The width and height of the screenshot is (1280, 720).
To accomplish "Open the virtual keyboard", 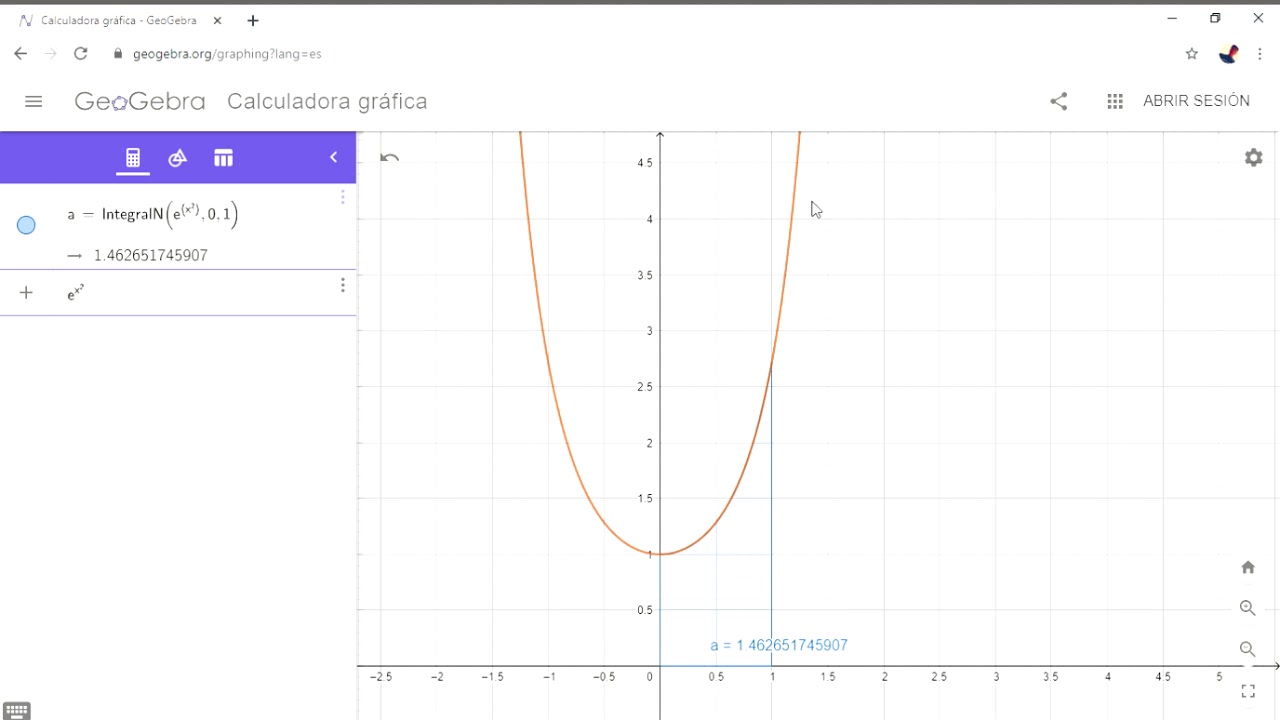I will [x=17, y=711].
